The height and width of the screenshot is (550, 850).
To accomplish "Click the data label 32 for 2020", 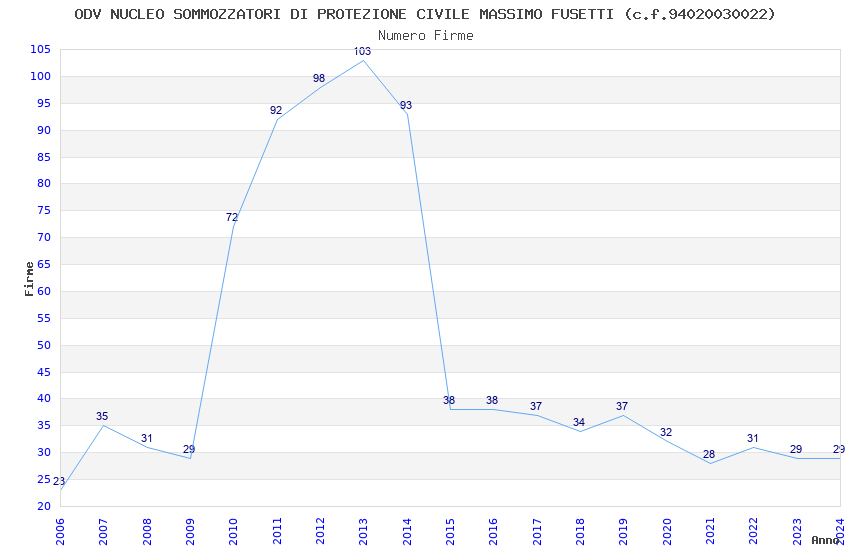I will 666,432.
